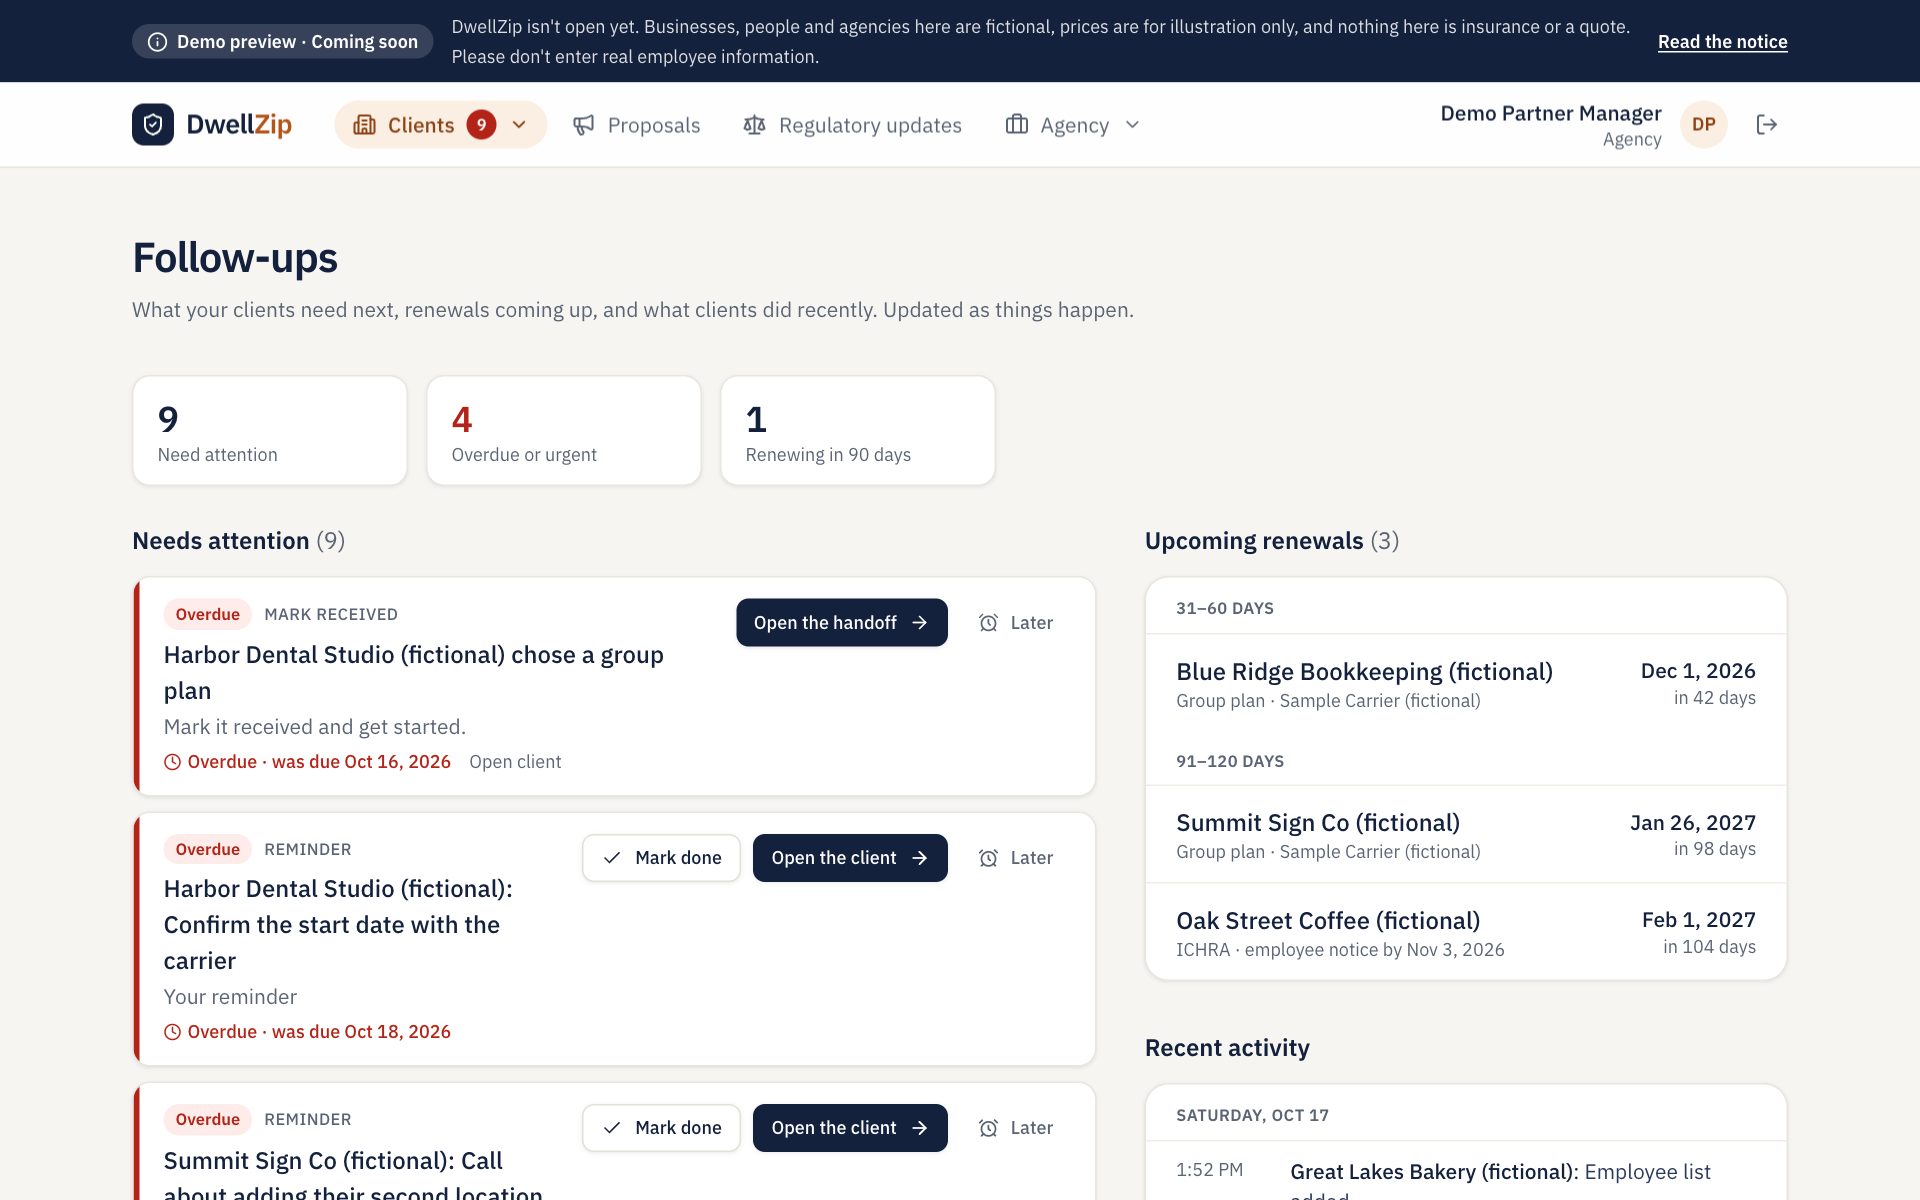Click the Great Lakes Bakery activity entry
The height and width of the screenshot is (1200, 1920).
1466,1172
